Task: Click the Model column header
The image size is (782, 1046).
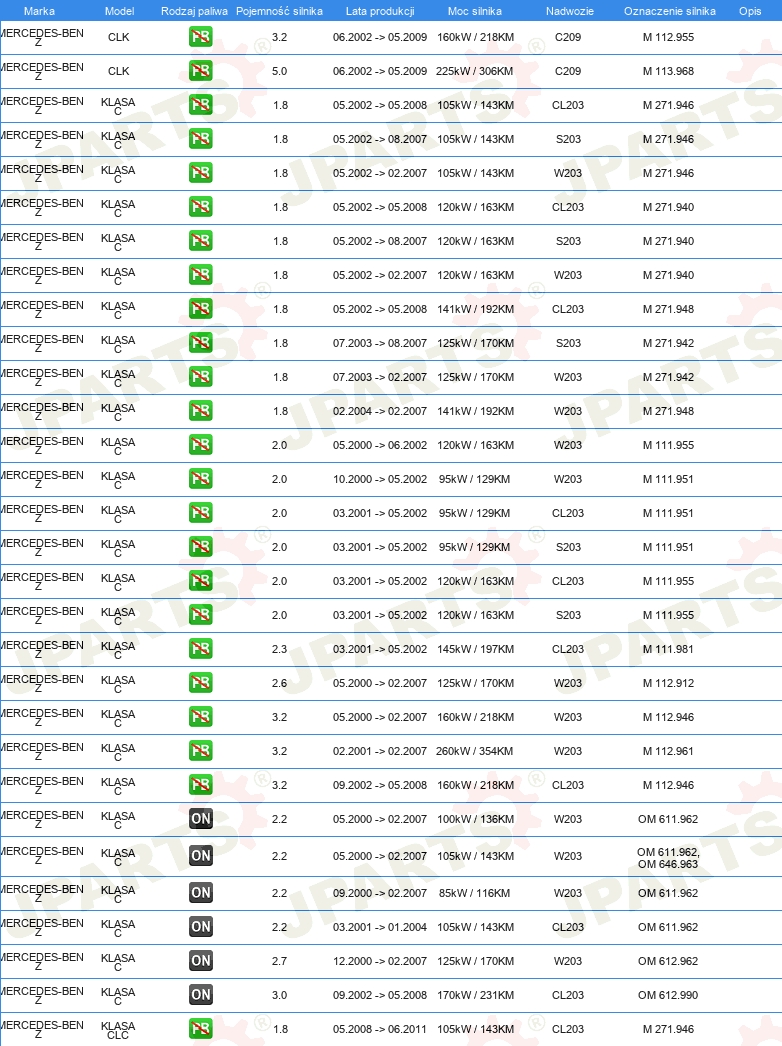Action: tap(119, 11)
